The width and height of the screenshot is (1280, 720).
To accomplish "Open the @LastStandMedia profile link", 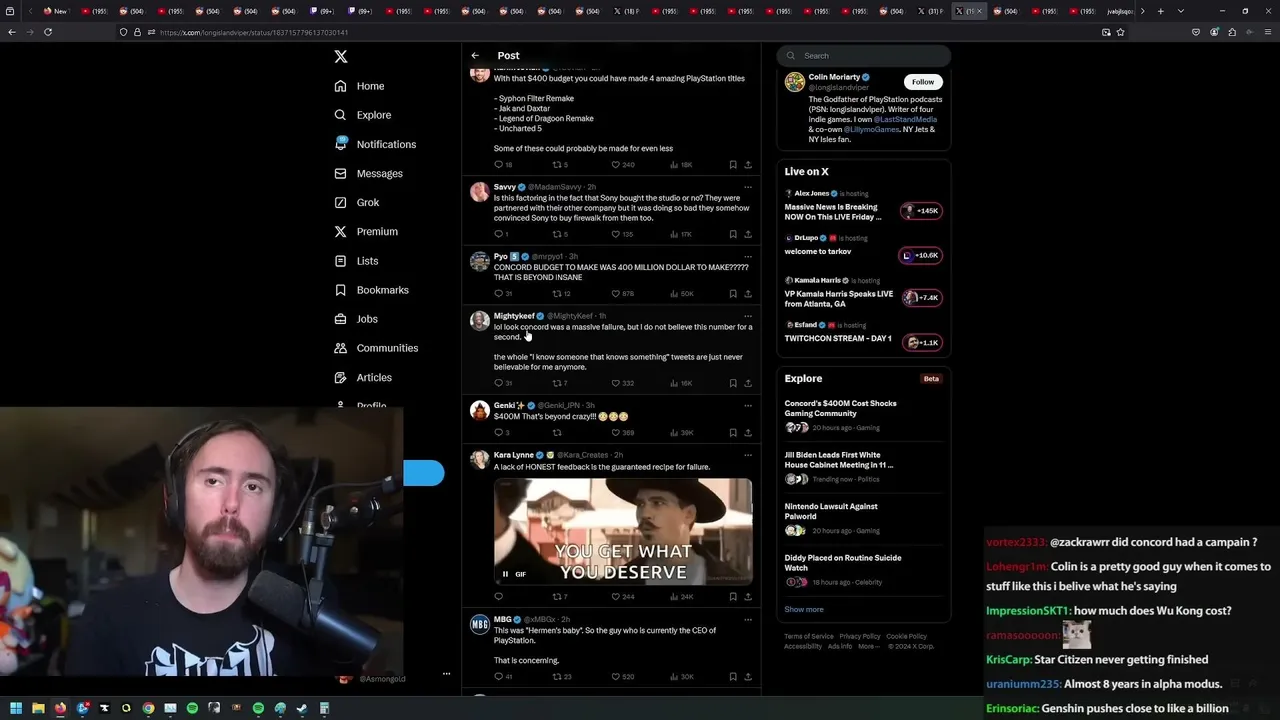I will click(x=908, y=119).
